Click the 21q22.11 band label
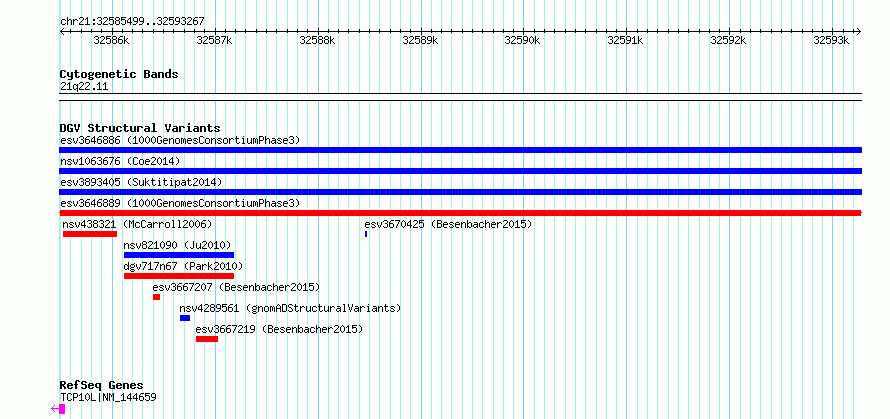This screenshot has width=890, height=419. pyautogui.click(x=84, y=87)
